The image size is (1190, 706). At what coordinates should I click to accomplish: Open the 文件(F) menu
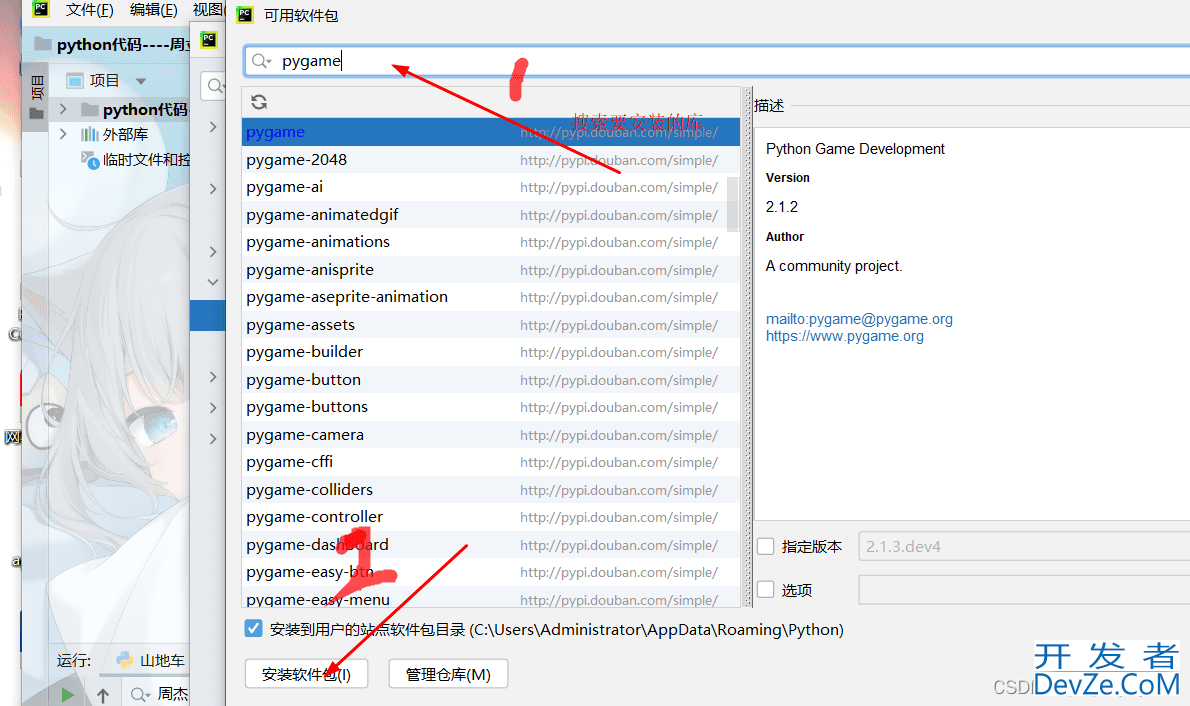click(x=89, y=10)
